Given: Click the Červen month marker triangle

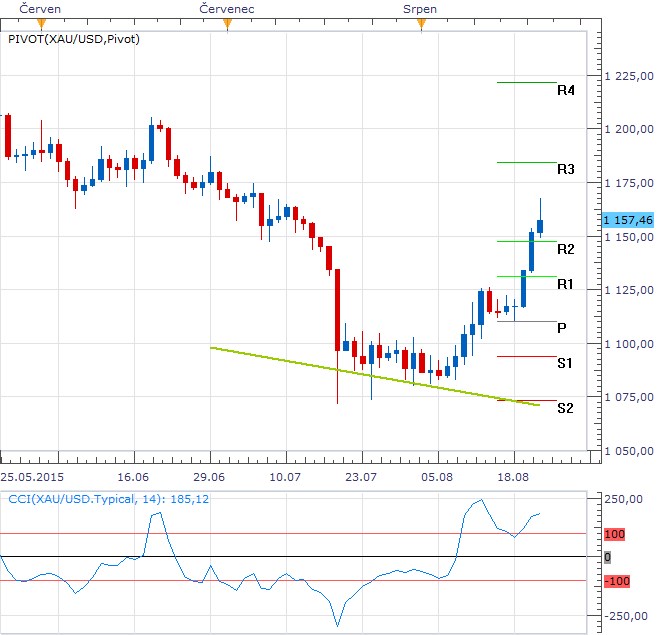Looking at the screenshot, I should [41, 24].
